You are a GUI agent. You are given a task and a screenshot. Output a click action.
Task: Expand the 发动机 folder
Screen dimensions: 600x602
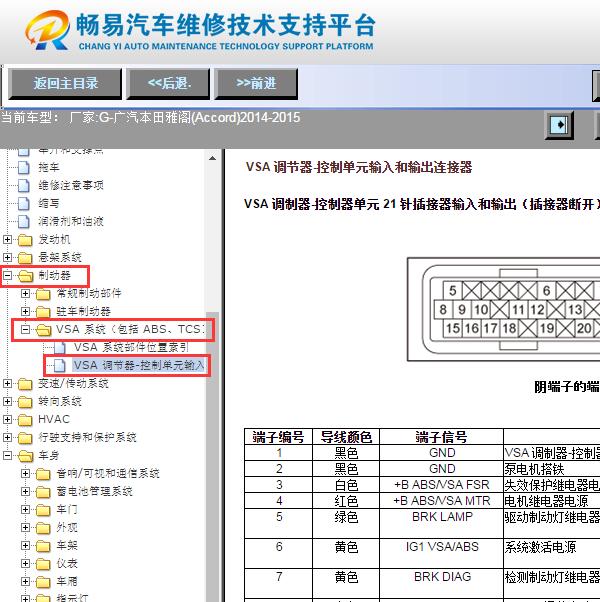point(7,240)
